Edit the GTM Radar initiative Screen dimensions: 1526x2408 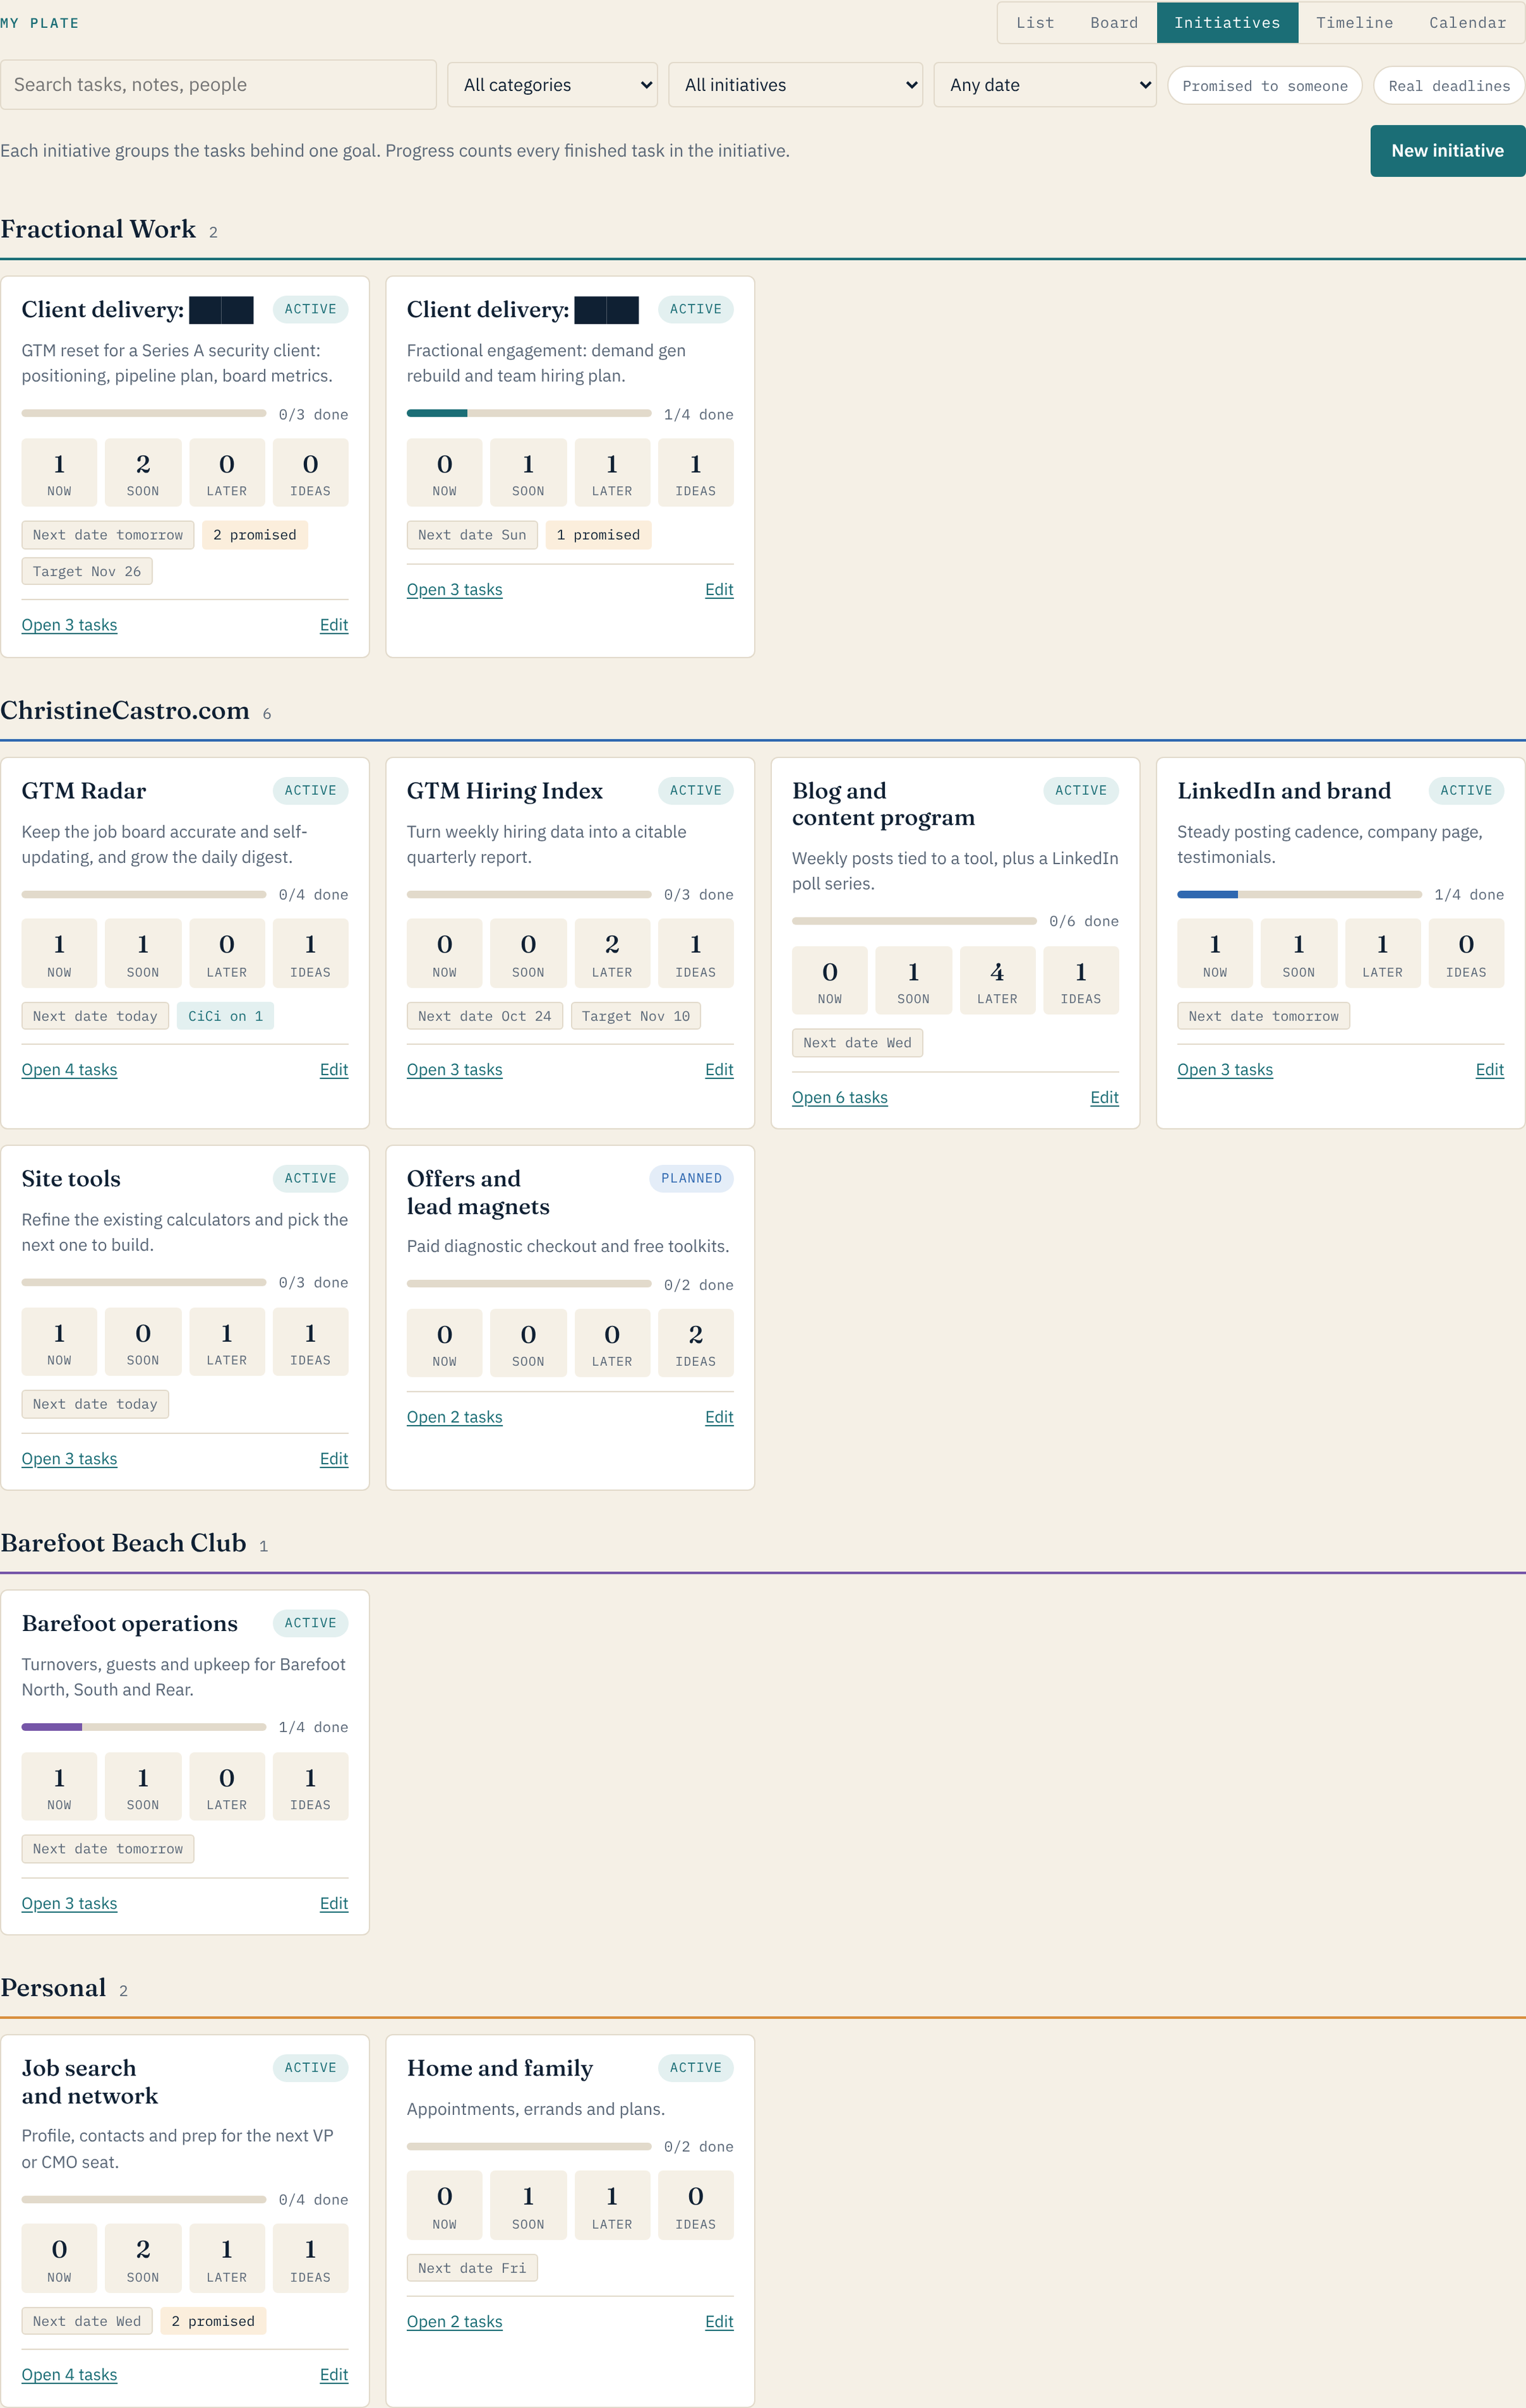tap(334, 1070)
